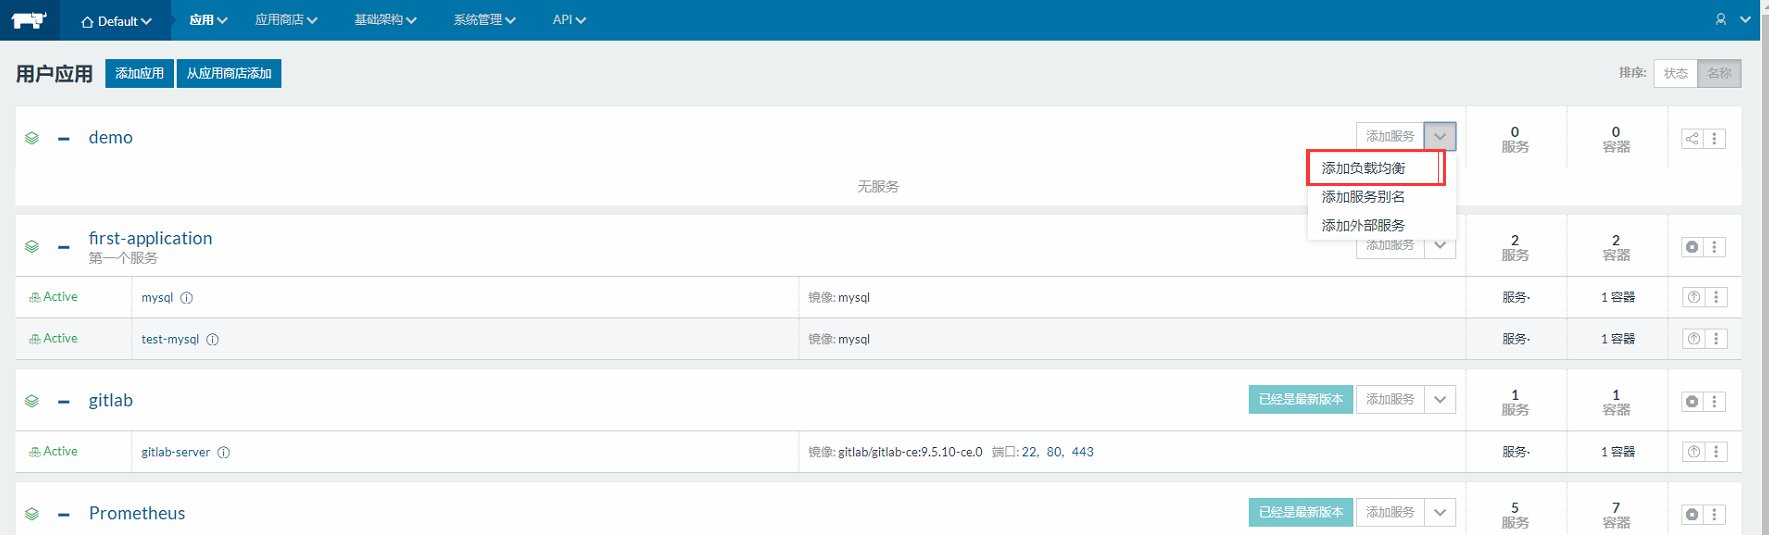Open the Prometheus stack link
1769x535 pixels.
tap(137, 513)
